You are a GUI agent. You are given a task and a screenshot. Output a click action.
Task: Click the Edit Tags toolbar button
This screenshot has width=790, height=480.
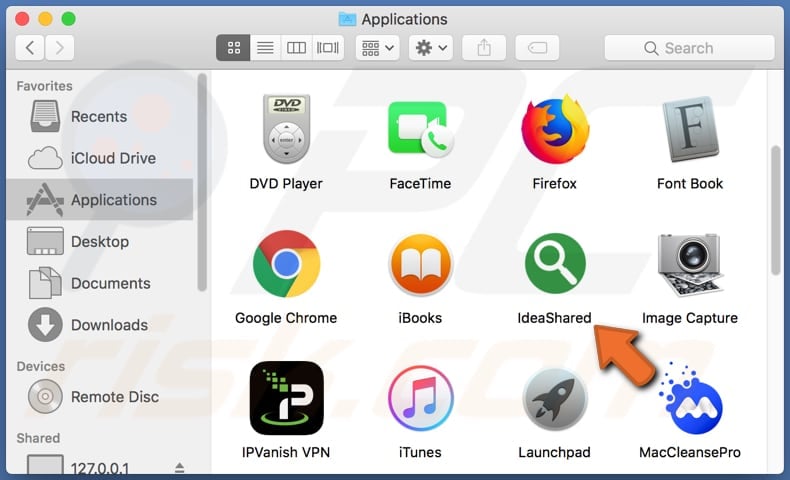(x=537, y=48)
